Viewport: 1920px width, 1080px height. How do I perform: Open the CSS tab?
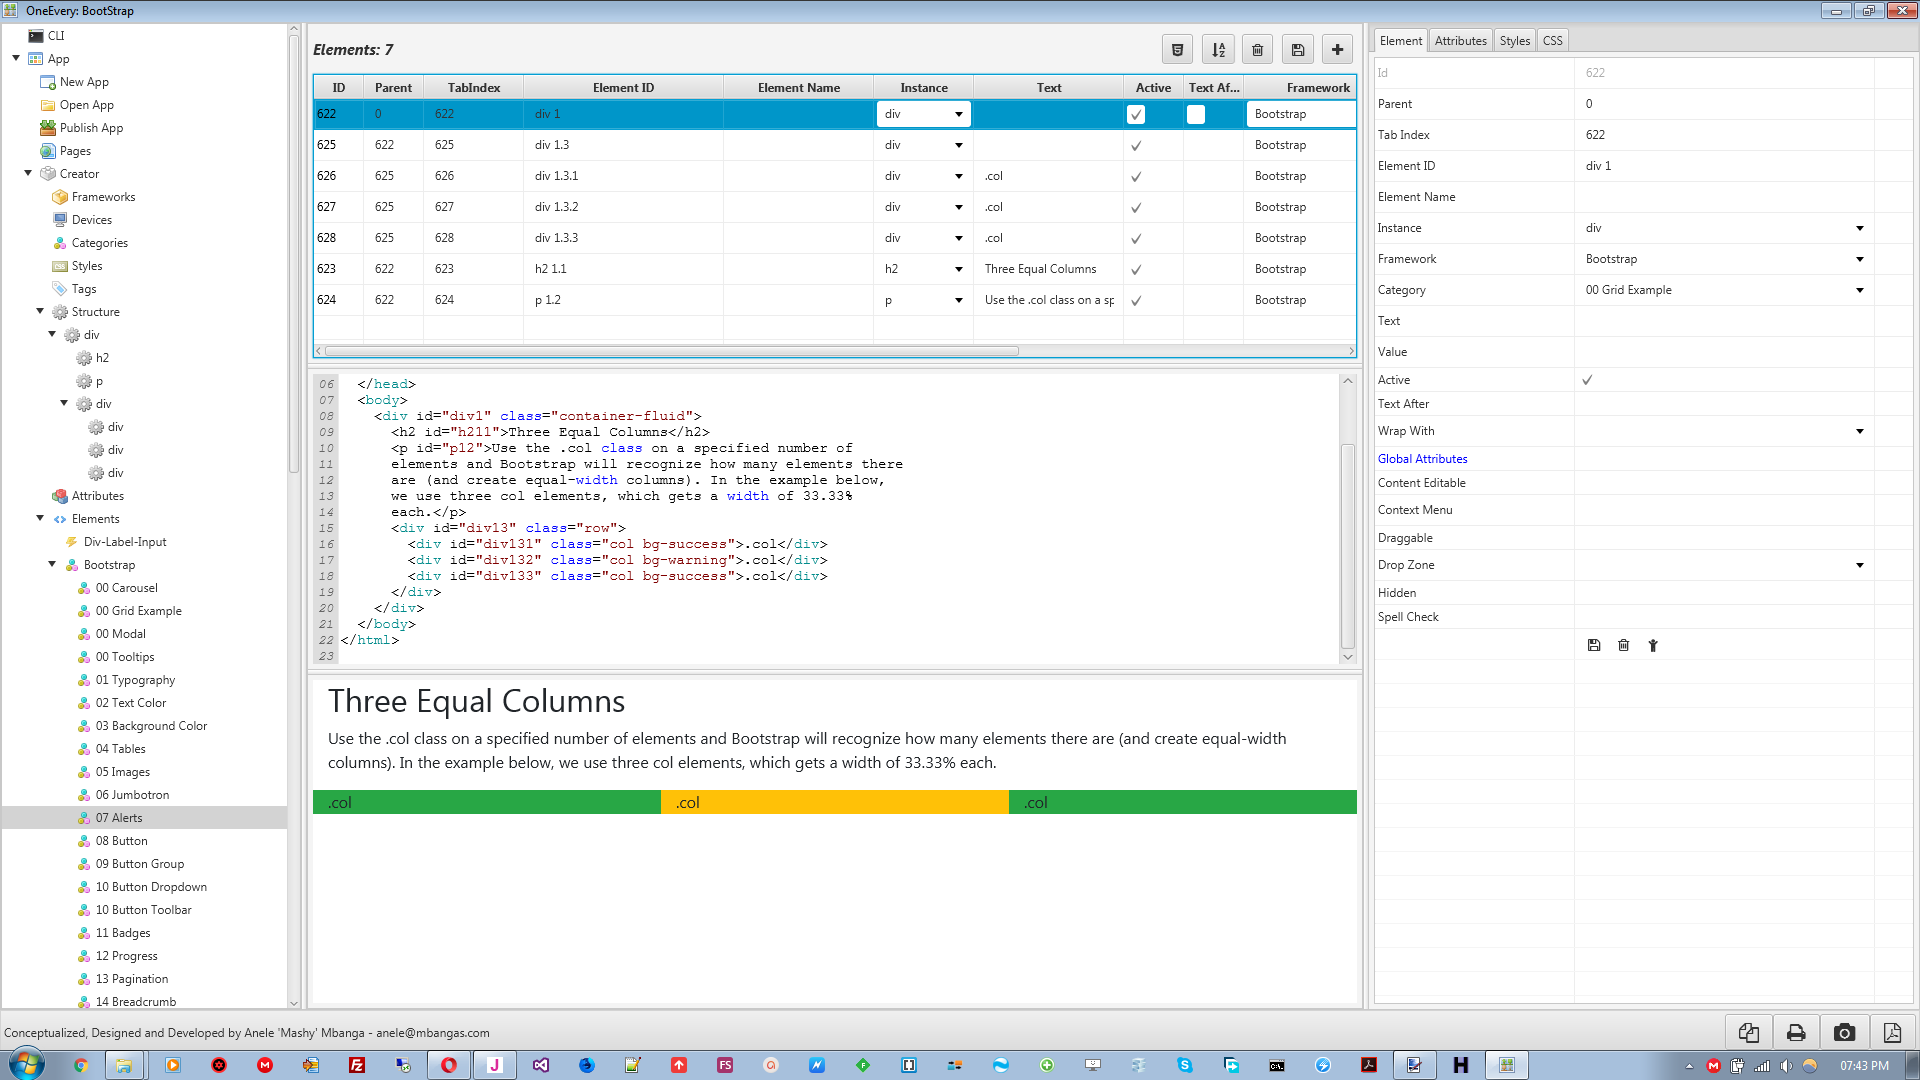[1552, 41]
